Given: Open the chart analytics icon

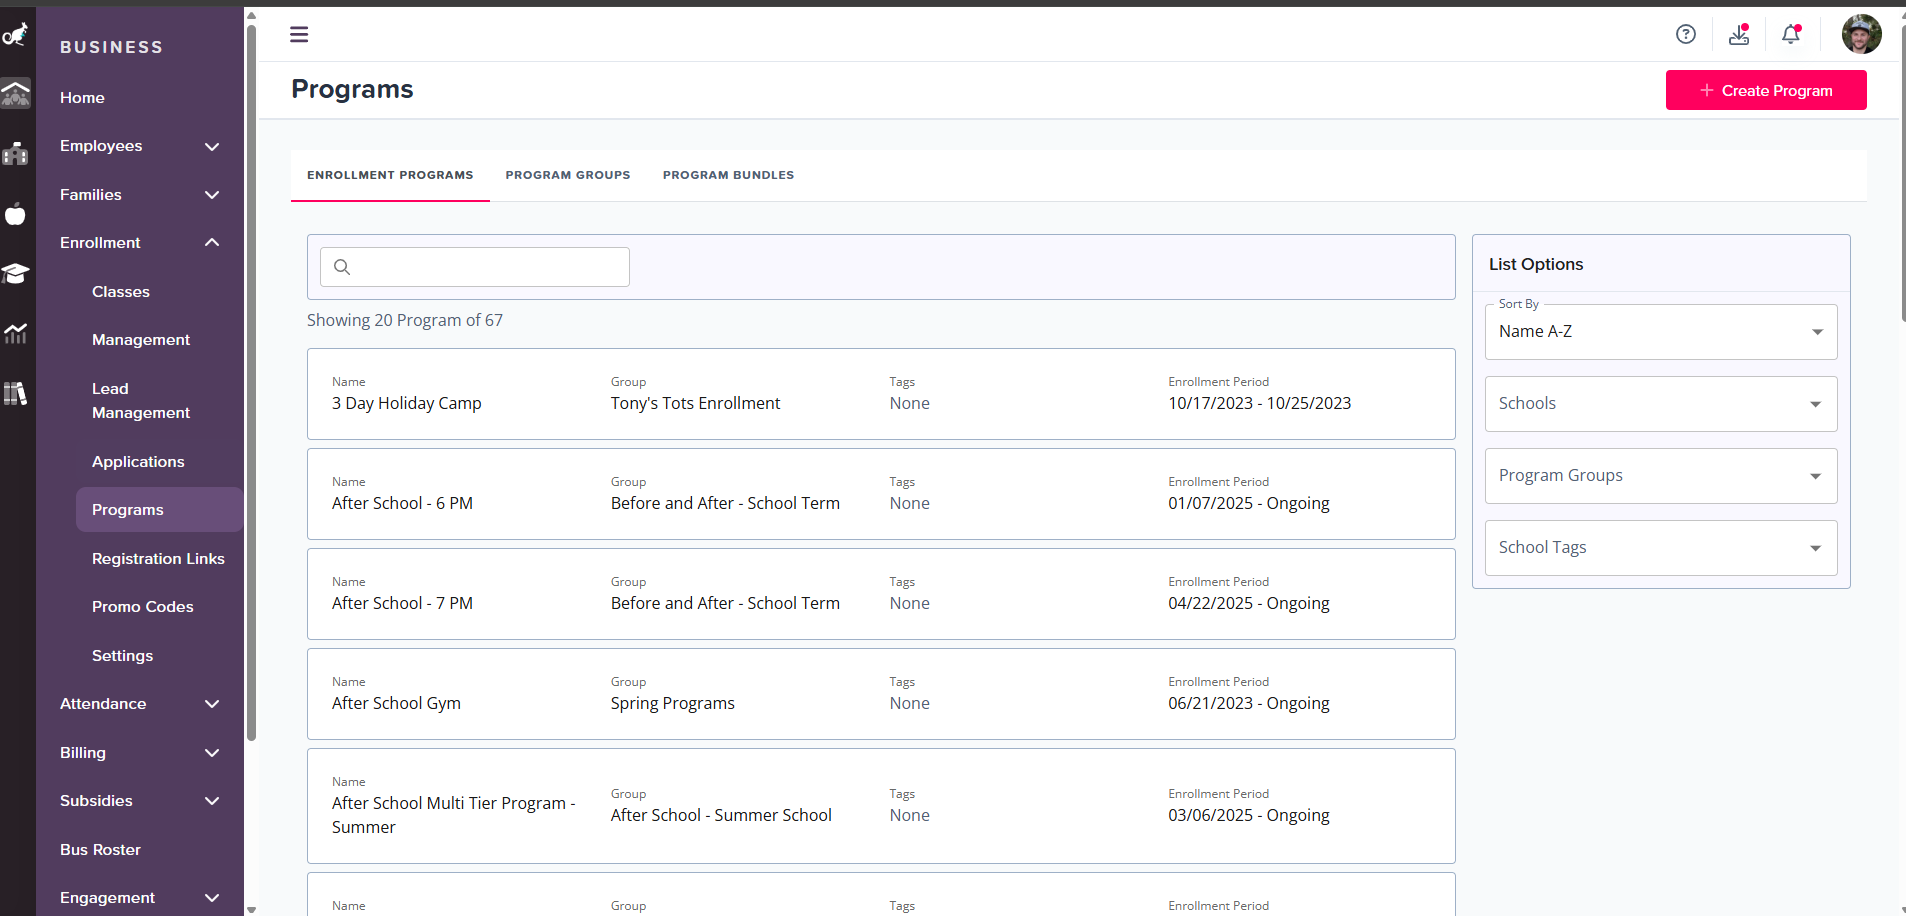Looking at the screenshot, I should point(15,333).
